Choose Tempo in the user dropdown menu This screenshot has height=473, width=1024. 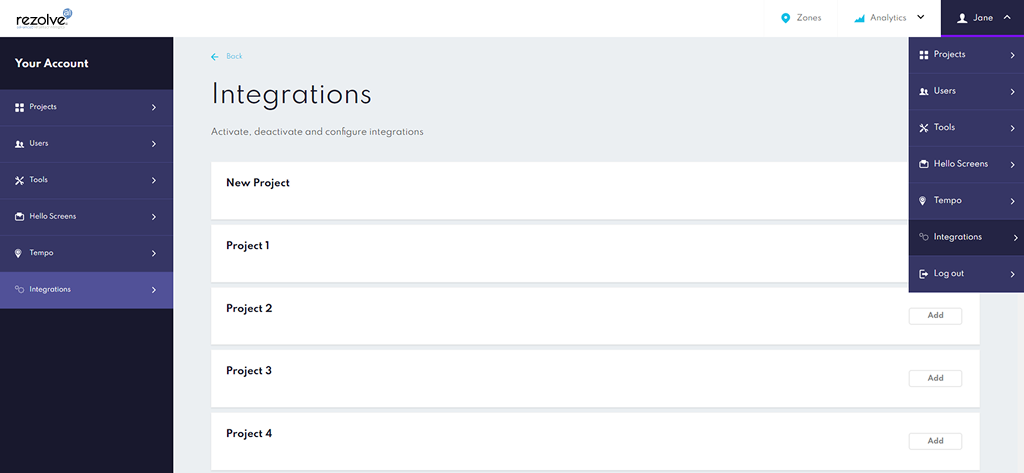(947, 200)
